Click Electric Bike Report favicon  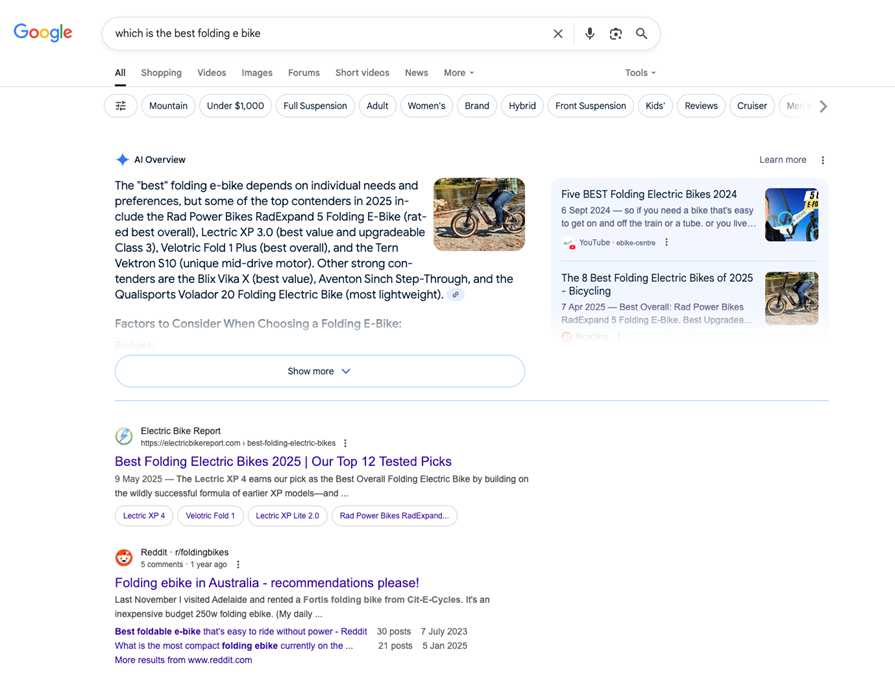(x=124, y=436)
